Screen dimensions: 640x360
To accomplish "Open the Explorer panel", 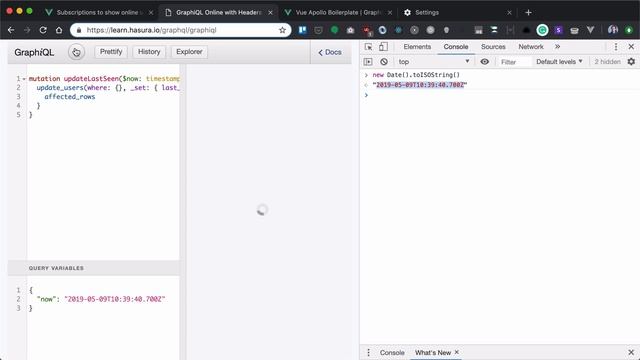I will pyautogui.click(x=189, y=52).
